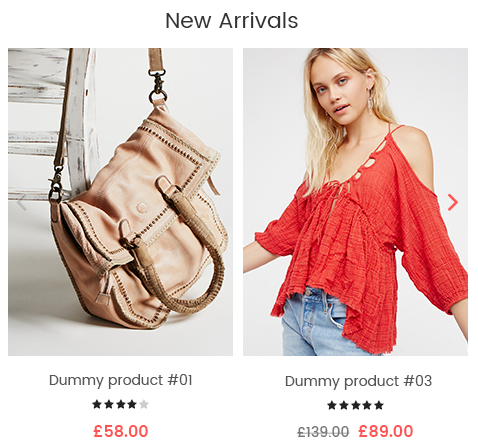Click third star under Dummy product #01
This screenshot has height=448, width=478.
[120, 404]
